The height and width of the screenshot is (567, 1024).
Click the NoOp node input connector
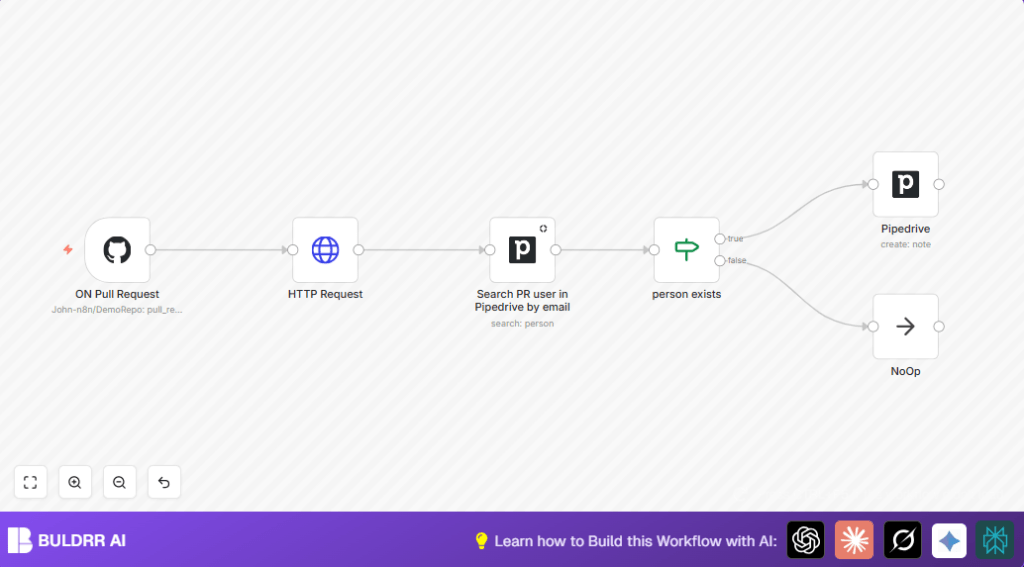click(x=873, y=327)
